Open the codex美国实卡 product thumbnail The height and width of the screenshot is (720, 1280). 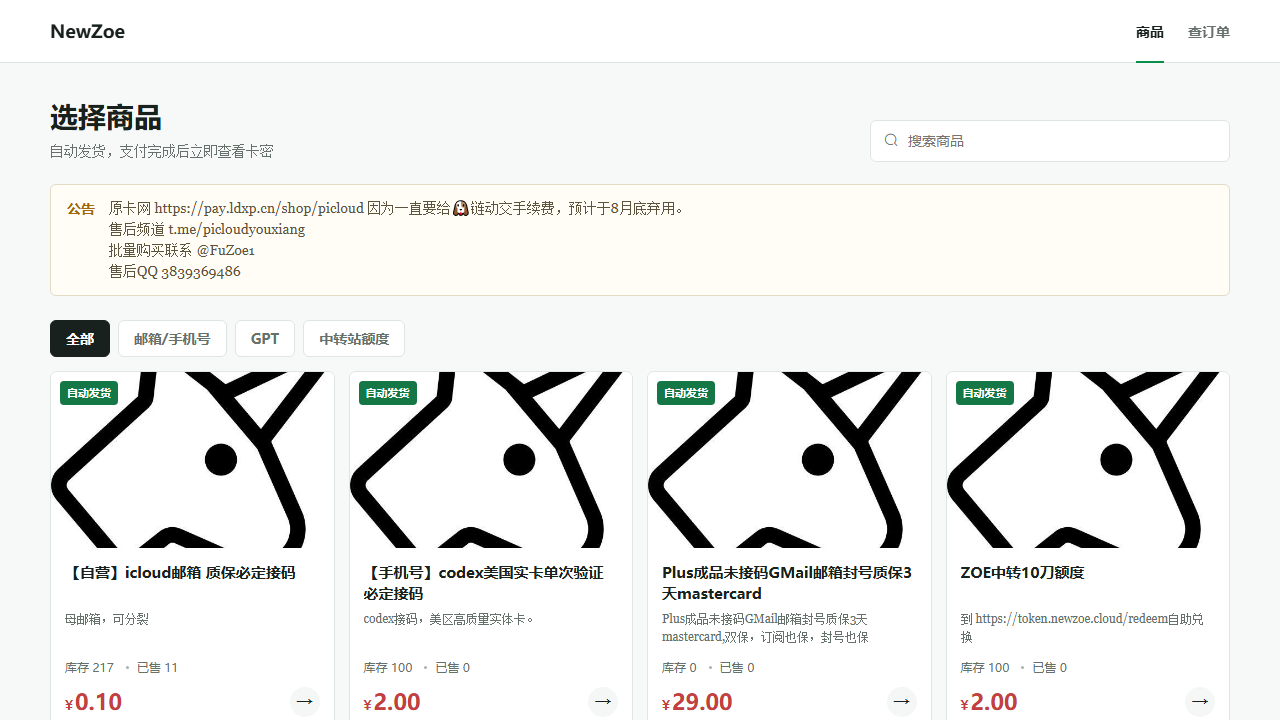pyautogui.click(x=491, y=460)
